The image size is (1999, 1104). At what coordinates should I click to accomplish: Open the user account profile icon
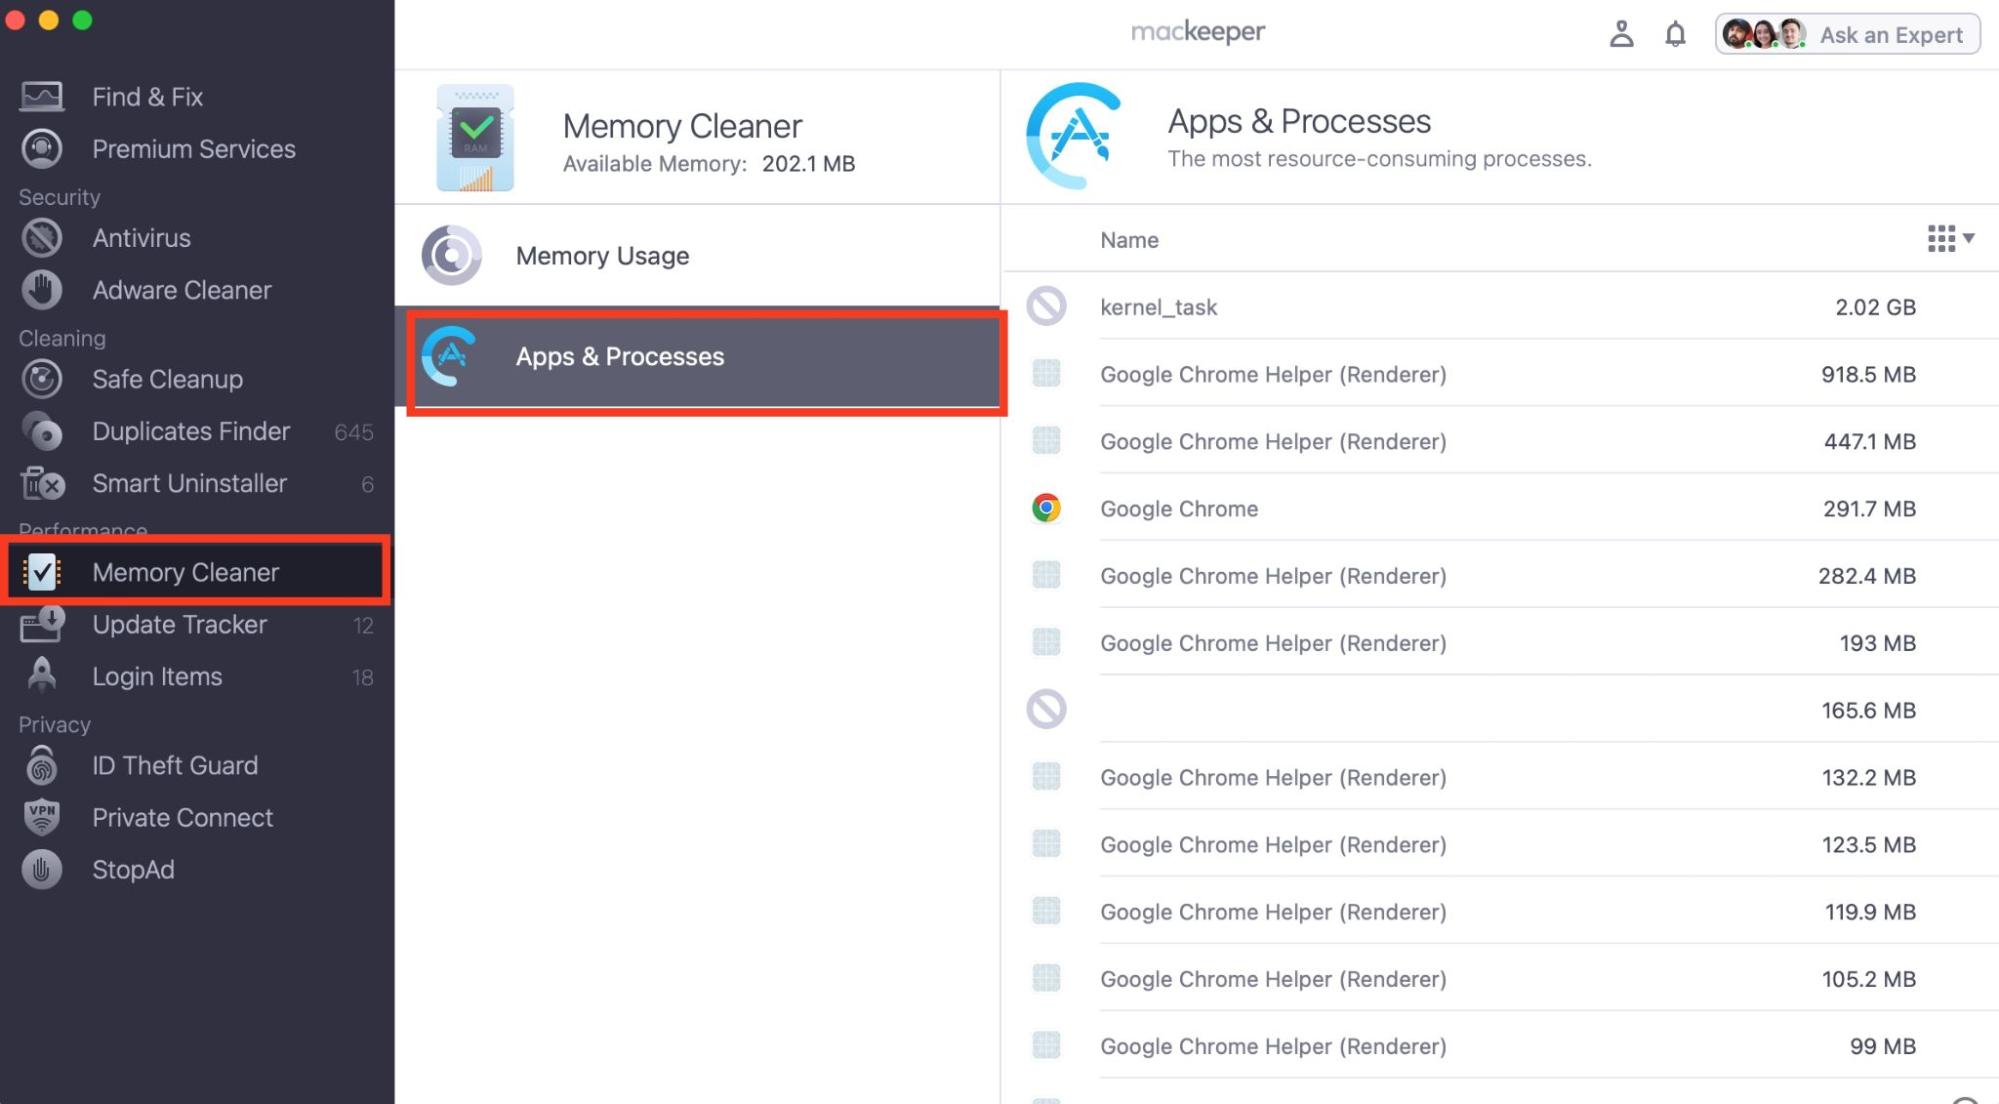pyautogui.click(x=1622, y=33)
